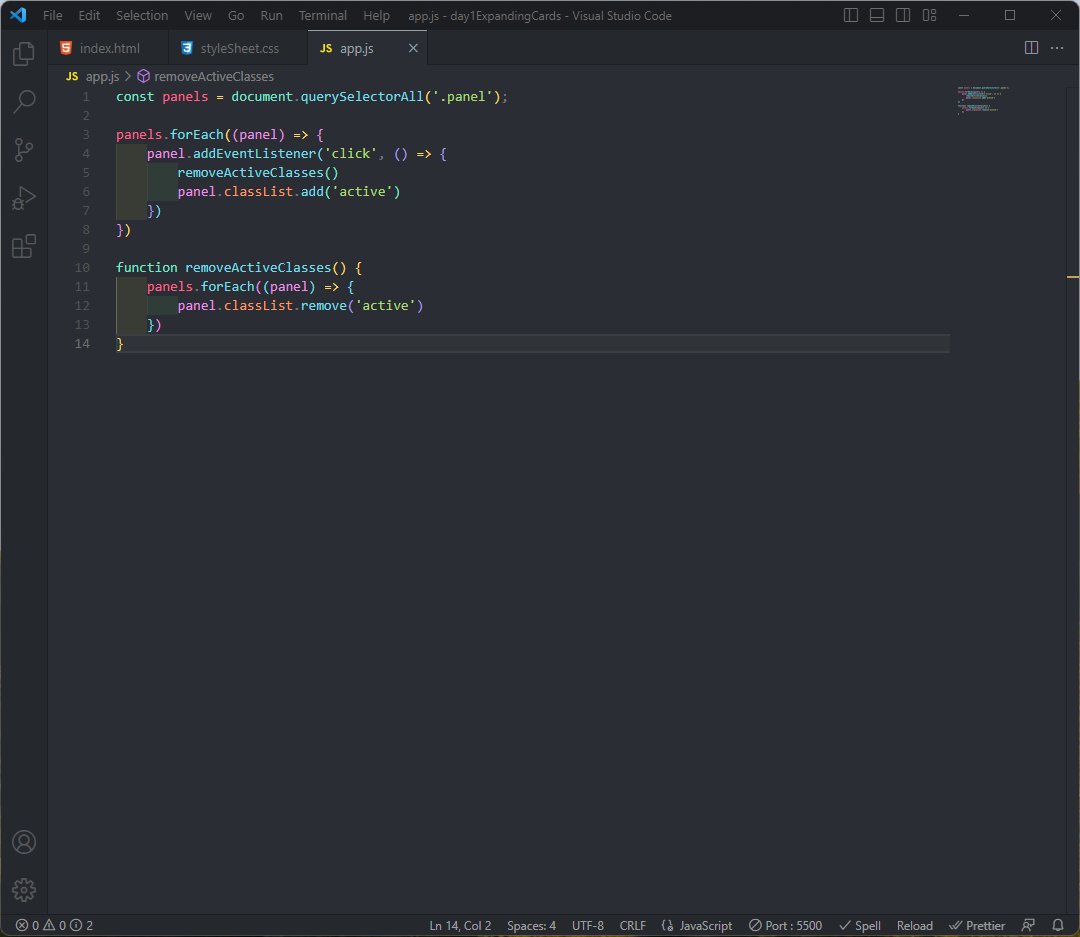Open the editor More Actions ellipsis
1080x937 pixels.
pyautogui.click(x=1057, y=48)
